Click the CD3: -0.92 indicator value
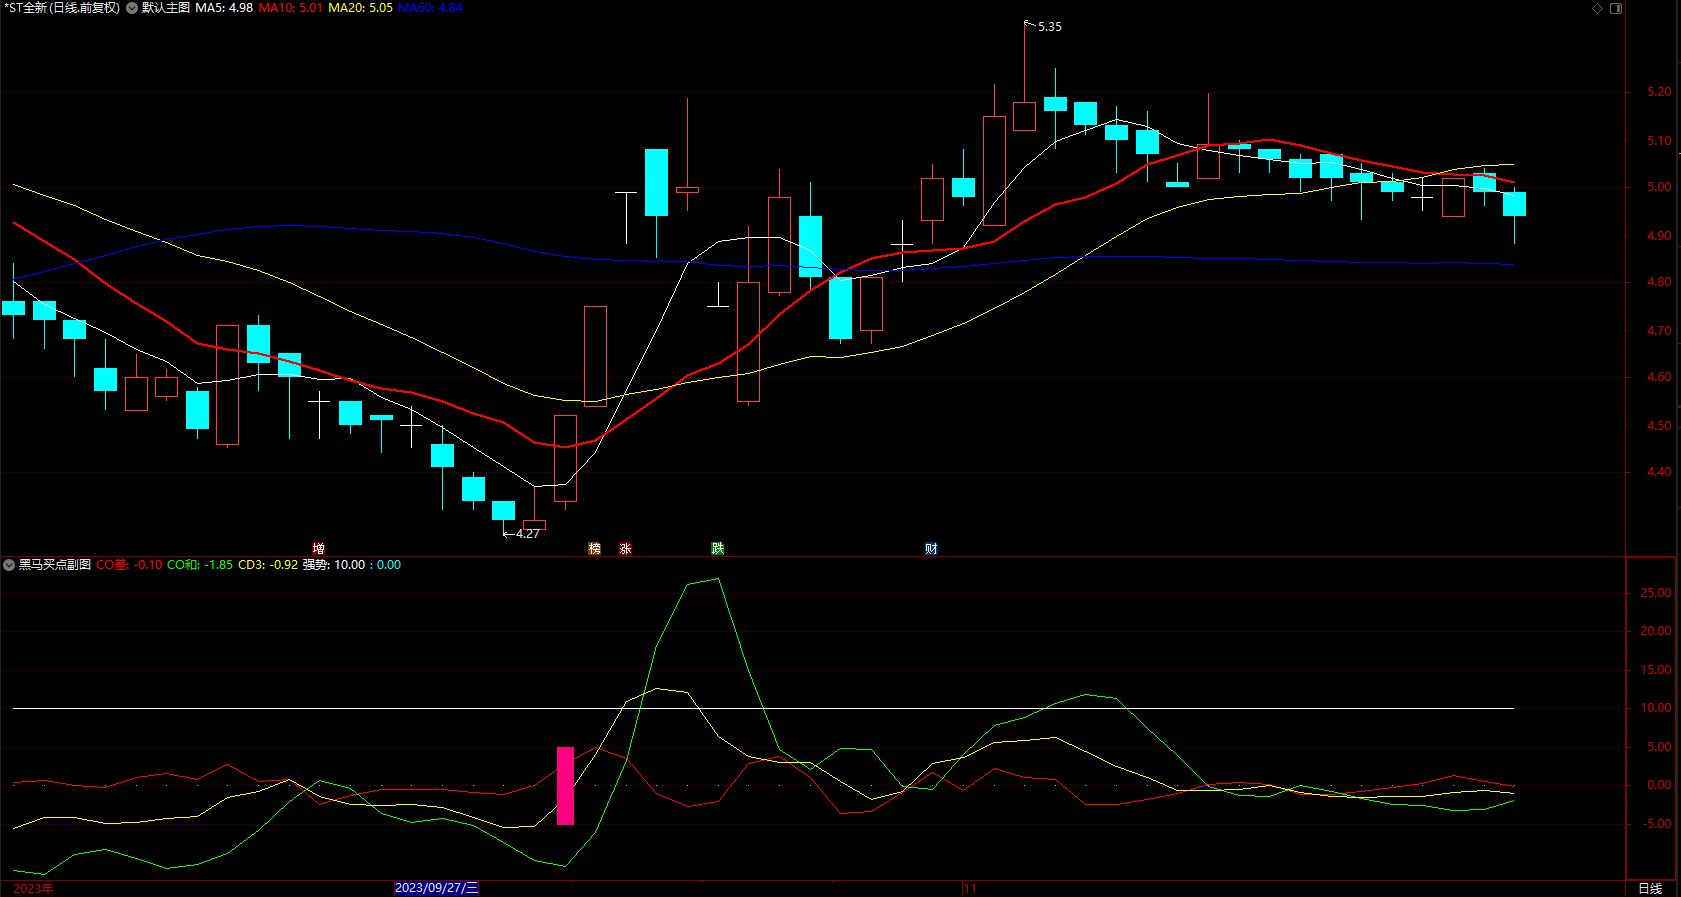This screenshot has width=1681, height=897. (x=268, y=565)
